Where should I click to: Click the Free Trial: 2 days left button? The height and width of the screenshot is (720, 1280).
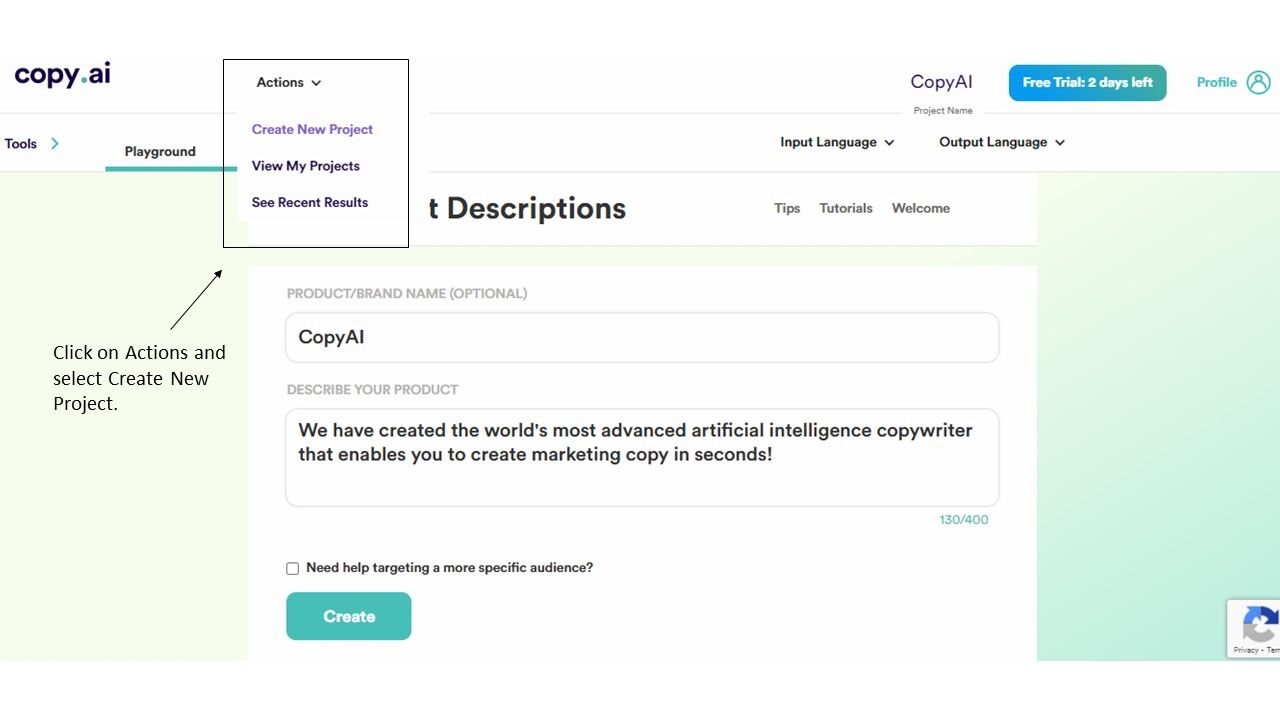1087,83
